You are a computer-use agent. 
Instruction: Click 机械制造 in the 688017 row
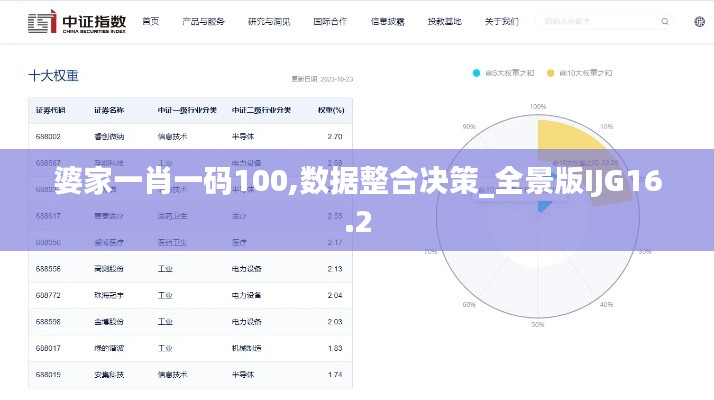tap(246, 348)
